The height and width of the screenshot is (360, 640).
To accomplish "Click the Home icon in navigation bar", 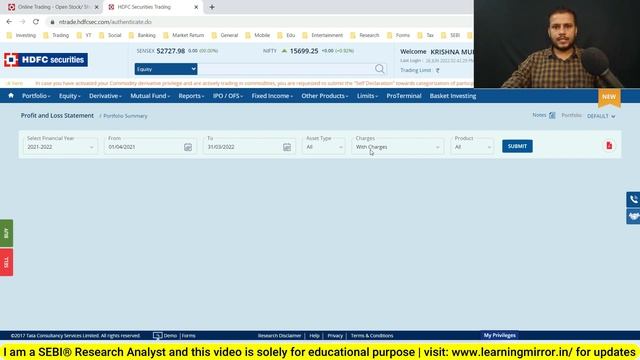I will pyautogui.click(x=11, y=96).
